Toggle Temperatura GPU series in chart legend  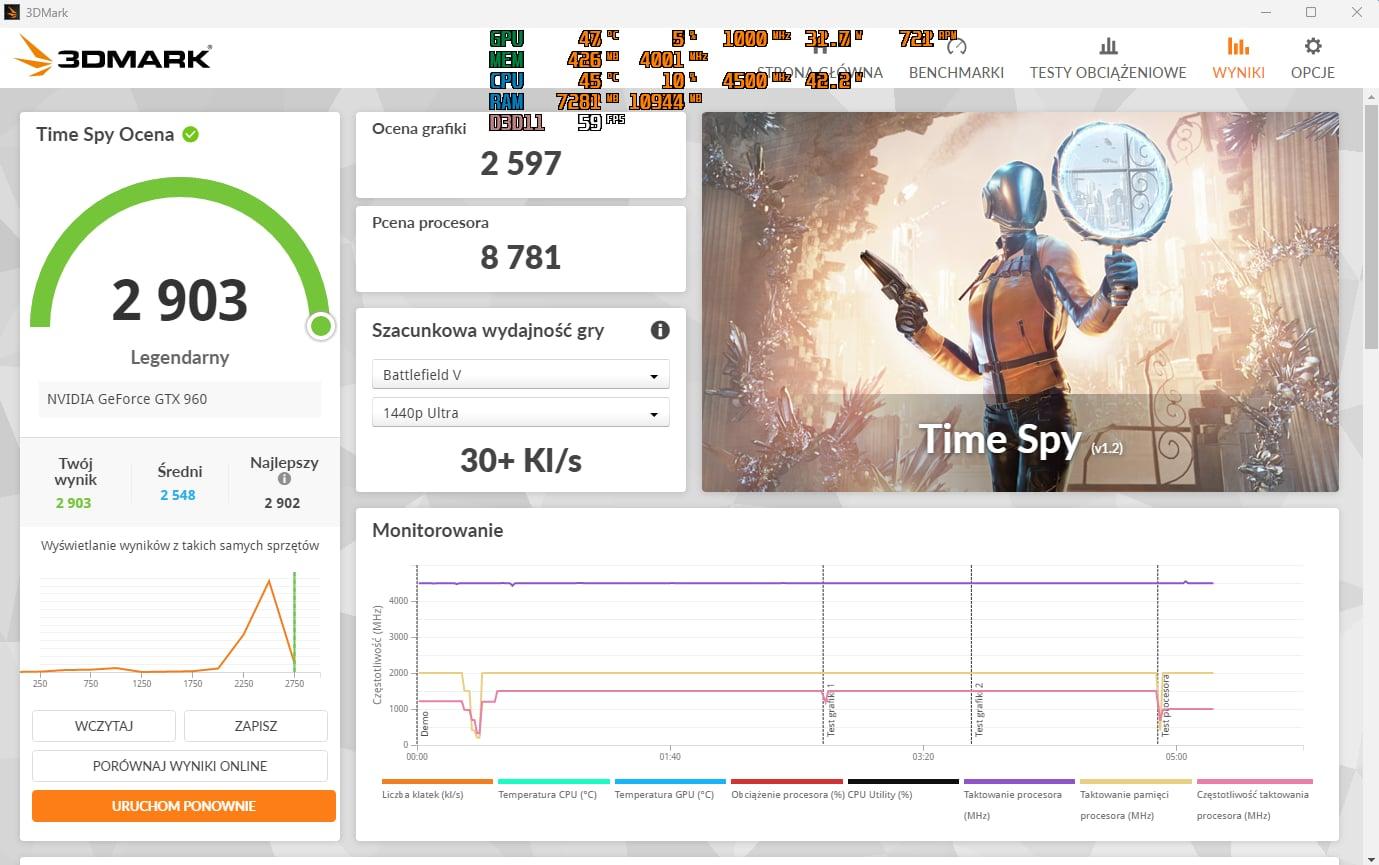(x=669, y=794)
